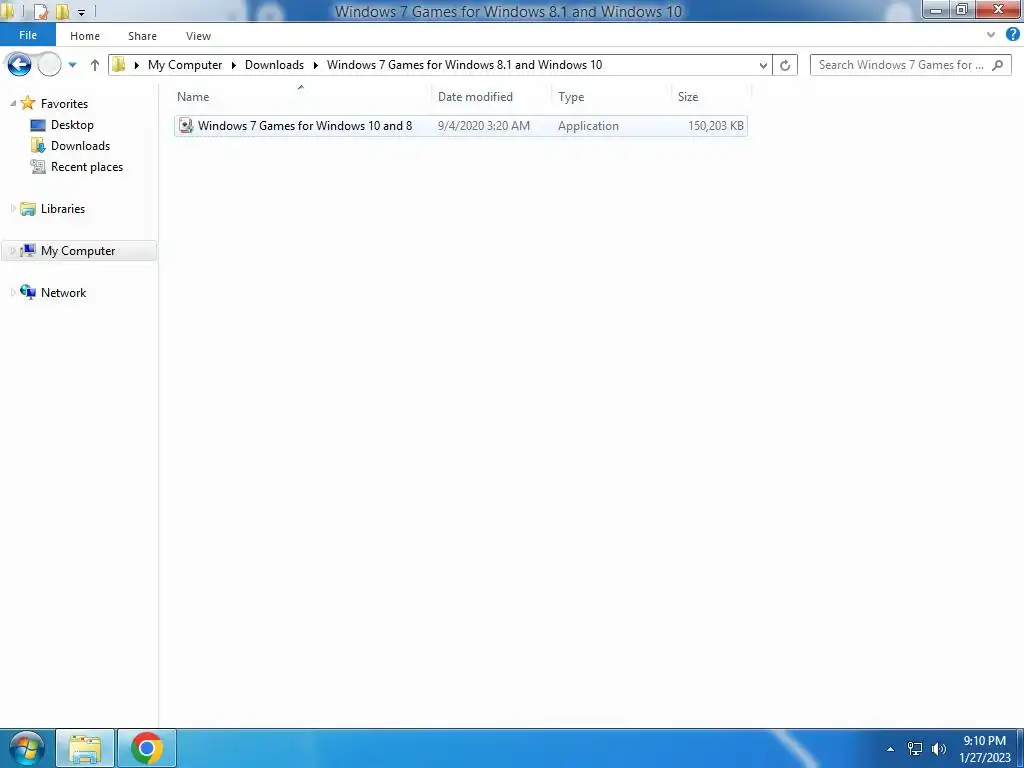Select the Windows 7 Games for Windows 10 and 8 file

click(460, 126)
